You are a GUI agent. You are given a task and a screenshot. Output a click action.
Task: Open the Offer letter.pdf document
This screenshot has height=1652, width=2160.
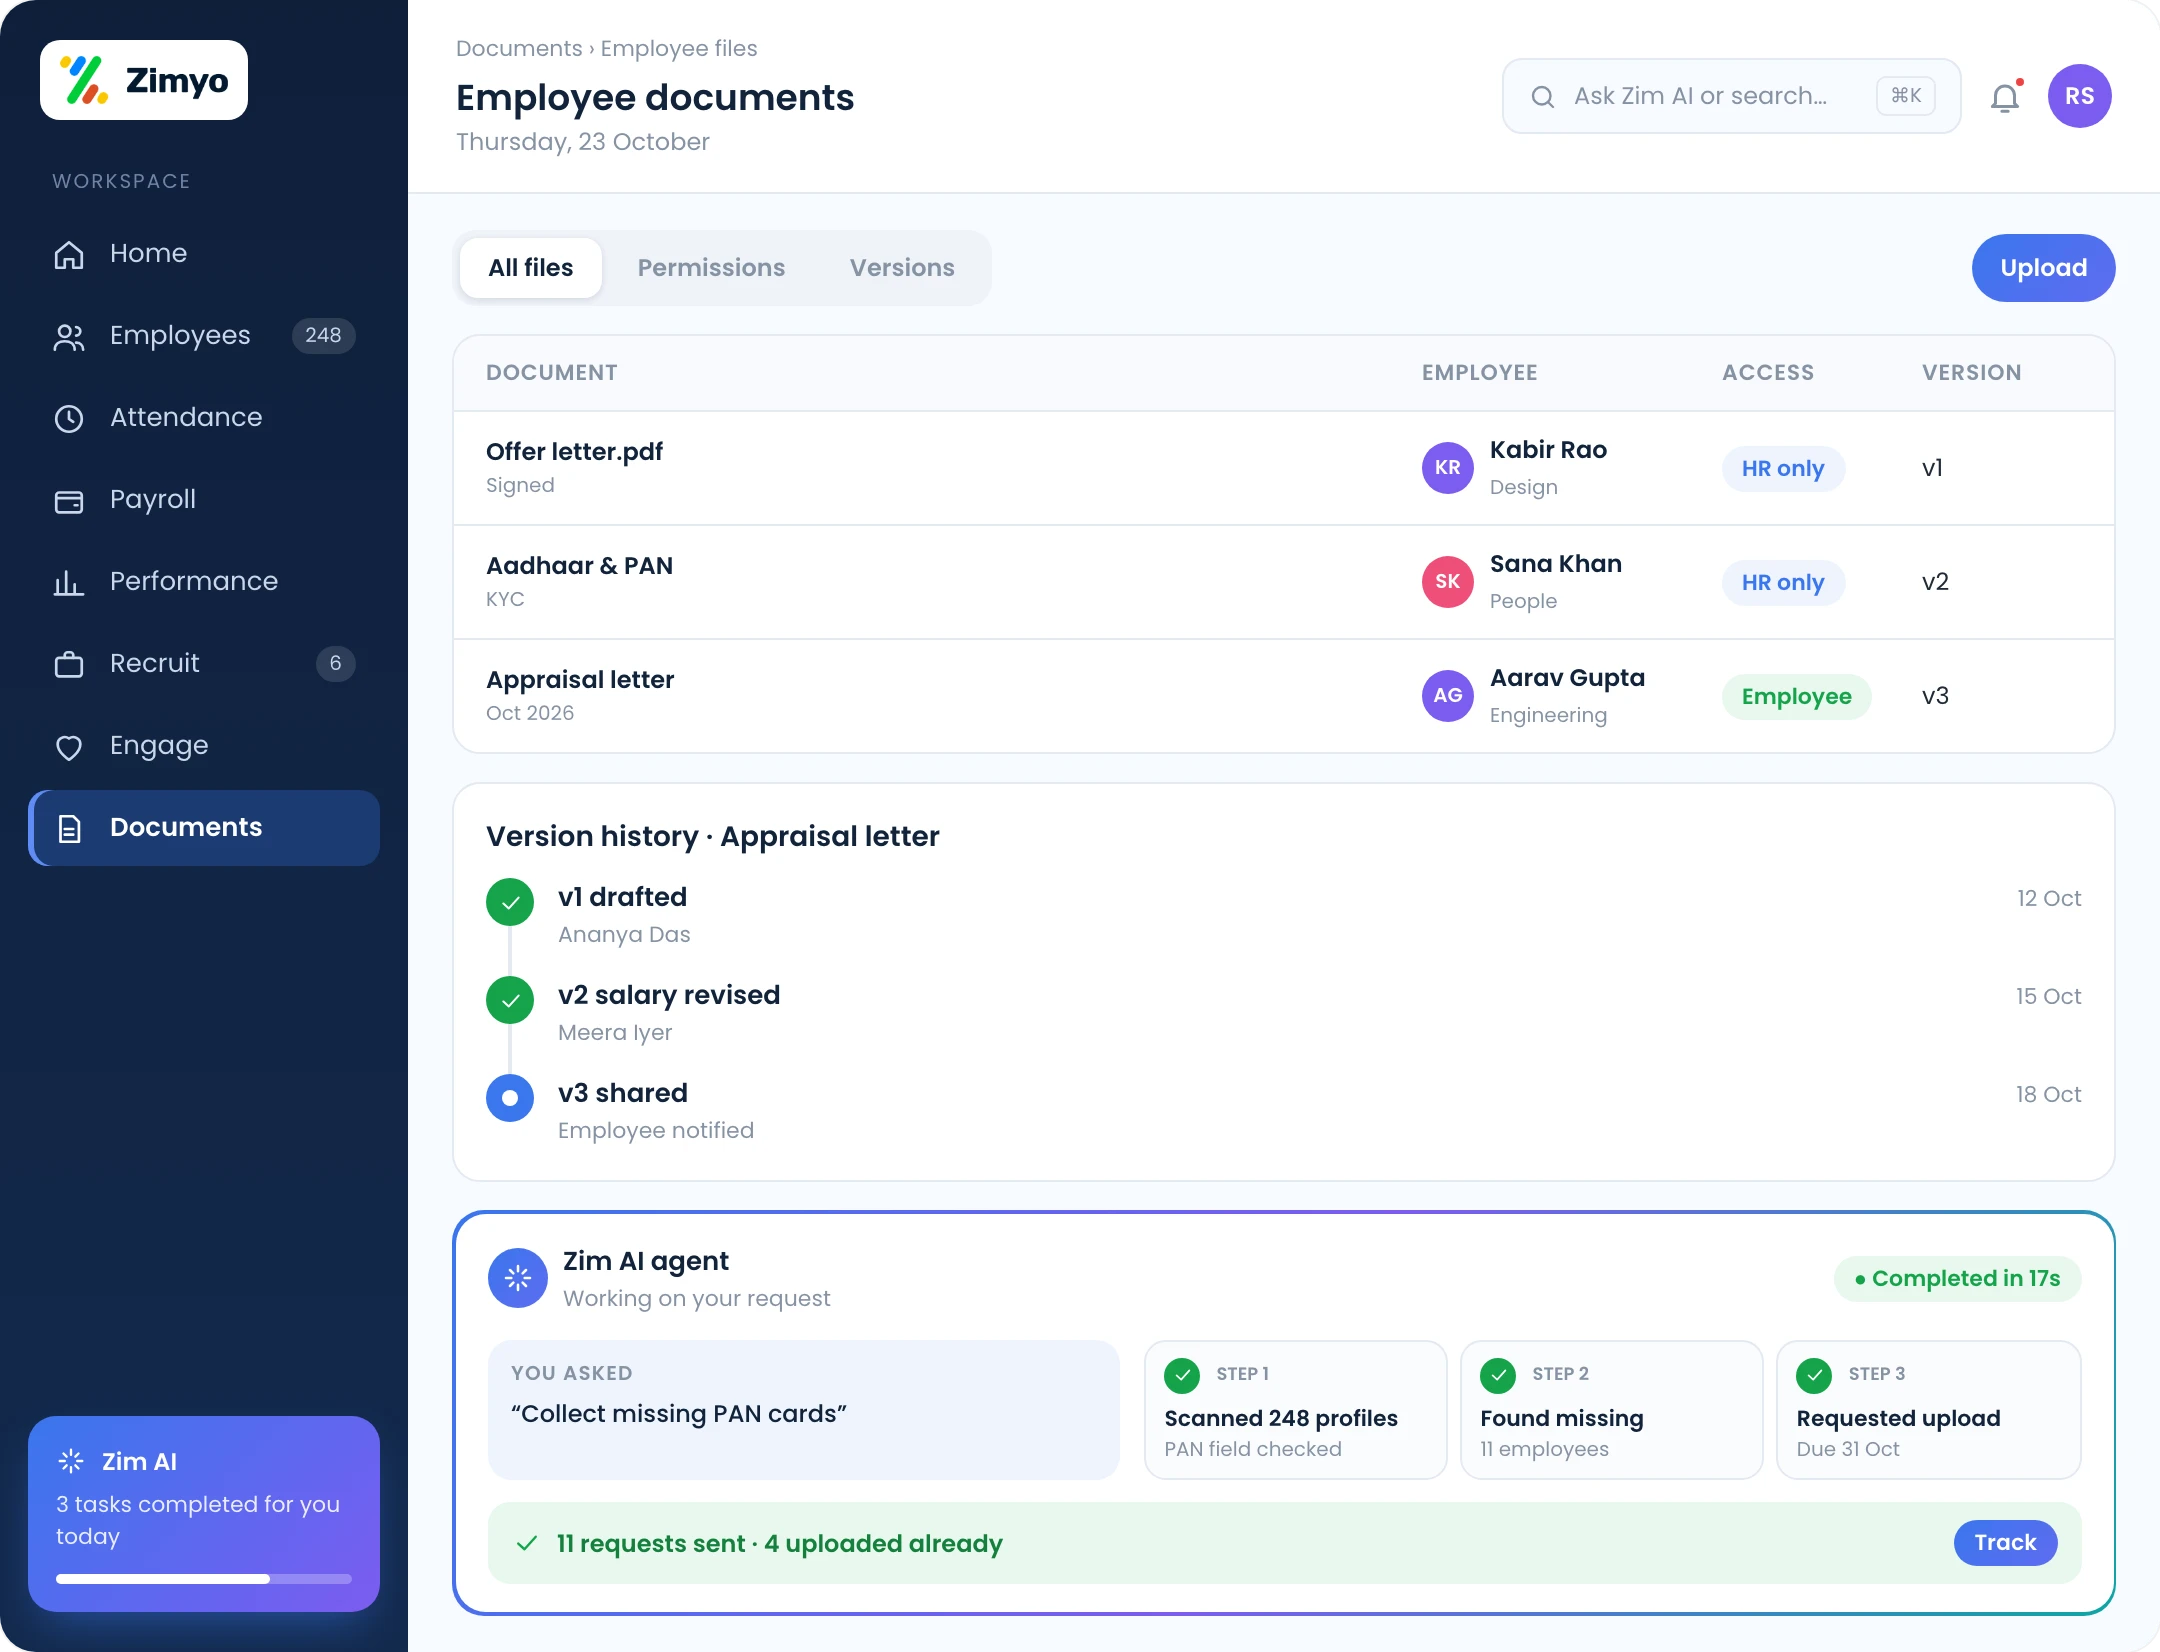point(574,452)
